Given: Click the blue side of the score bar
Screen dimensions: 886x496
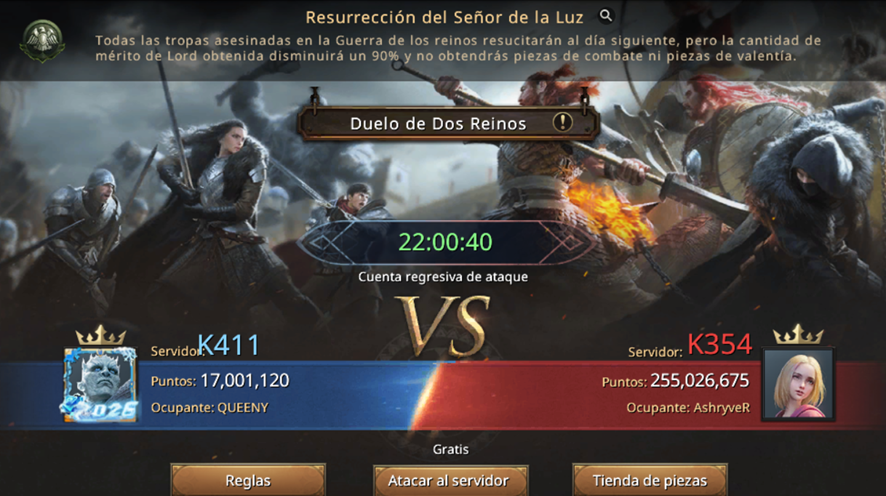Looking at the screenshot, I should [218, 394].
